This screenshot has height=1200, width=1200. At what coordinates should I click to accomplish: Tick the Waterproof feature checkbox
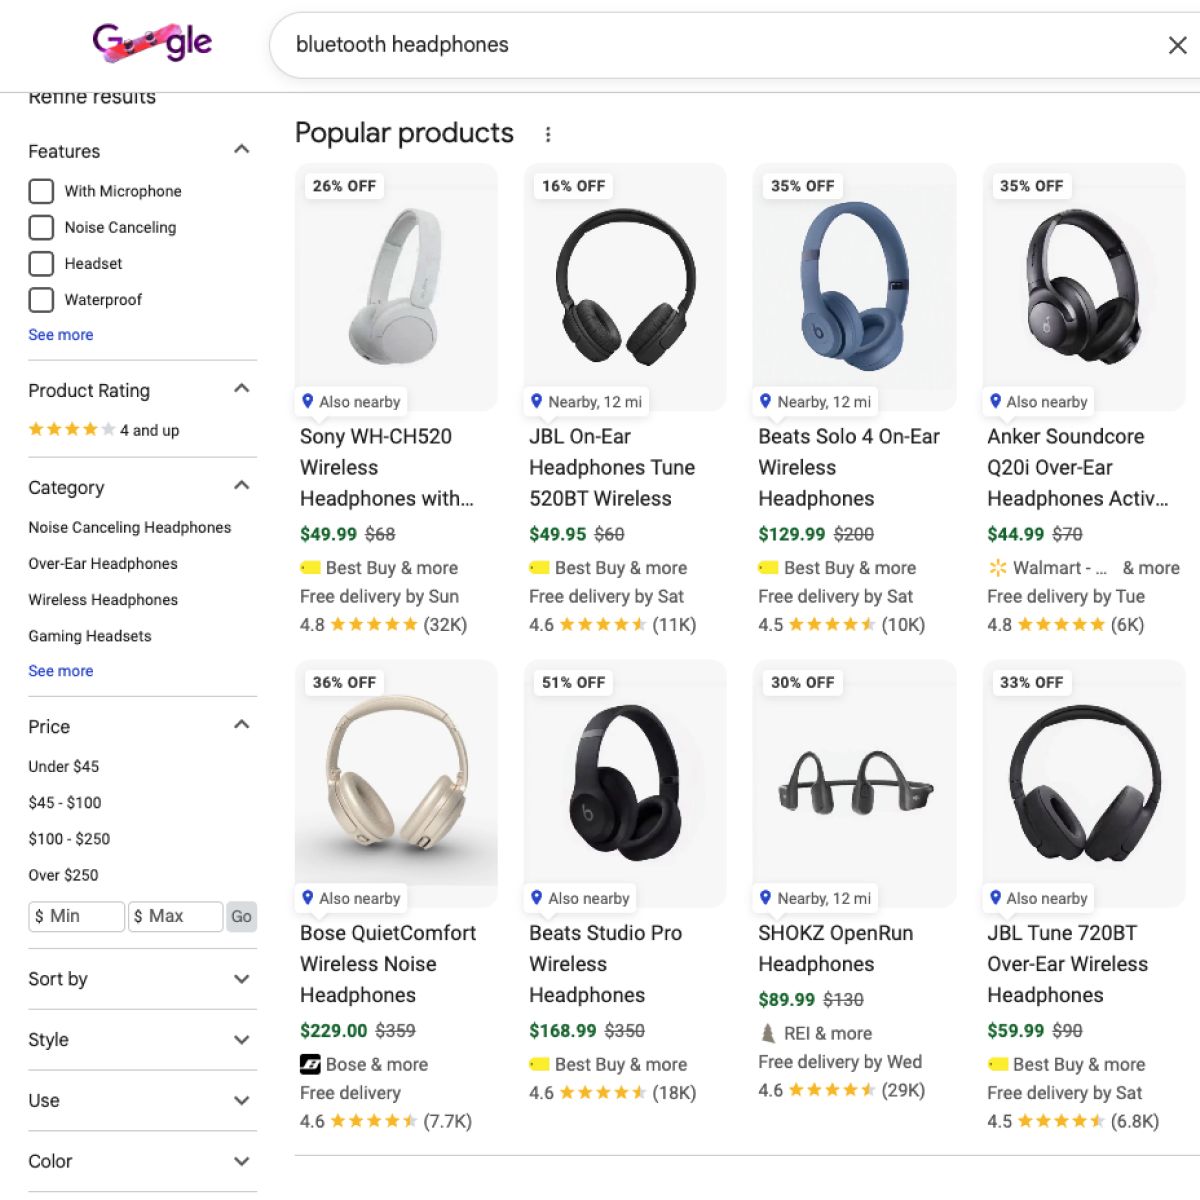(x=41, y=299)
